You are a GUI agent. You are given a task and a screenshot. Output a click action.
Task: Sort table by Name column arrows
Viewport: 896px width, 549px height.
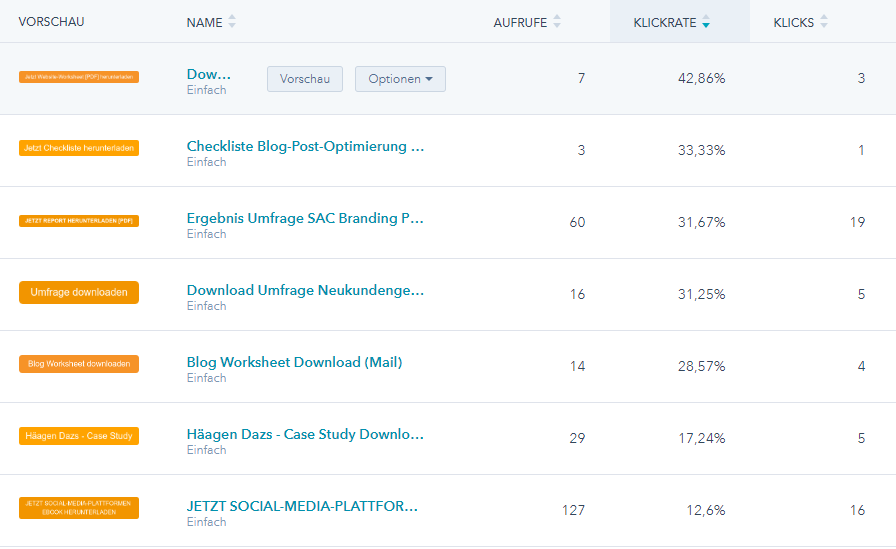click(232, 22)
